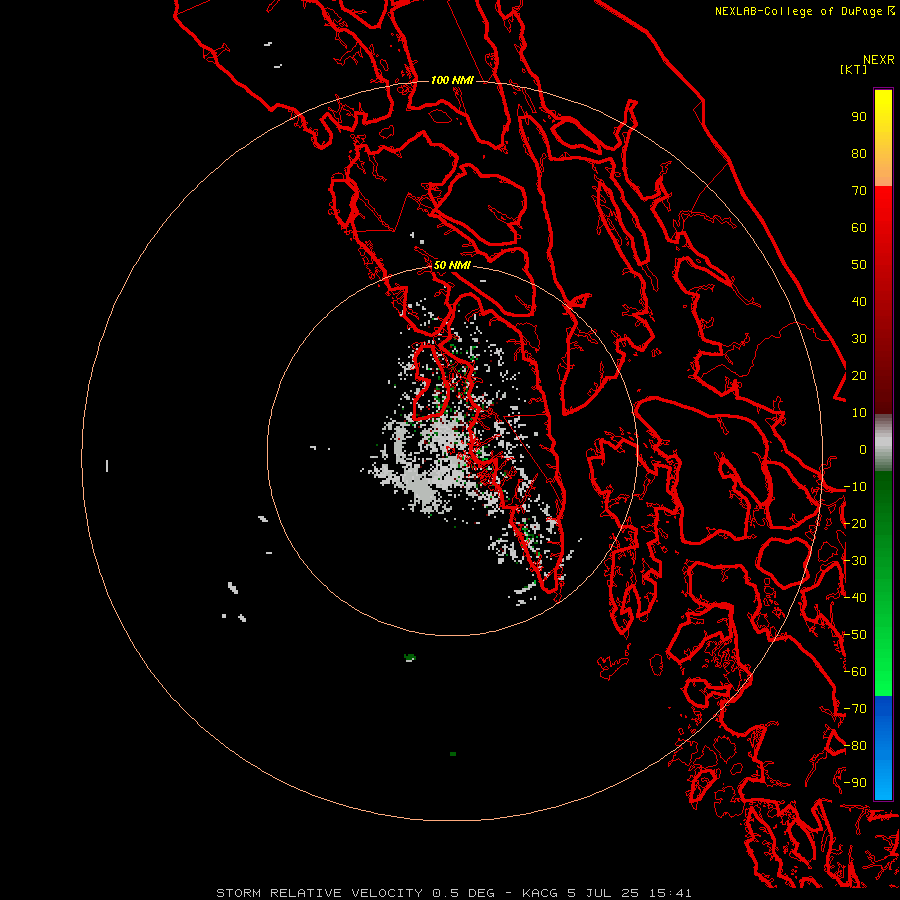Click the -80 value on the velocity scale
The height and width of the screenshot is (900, 900).
(x=855, y=746)
